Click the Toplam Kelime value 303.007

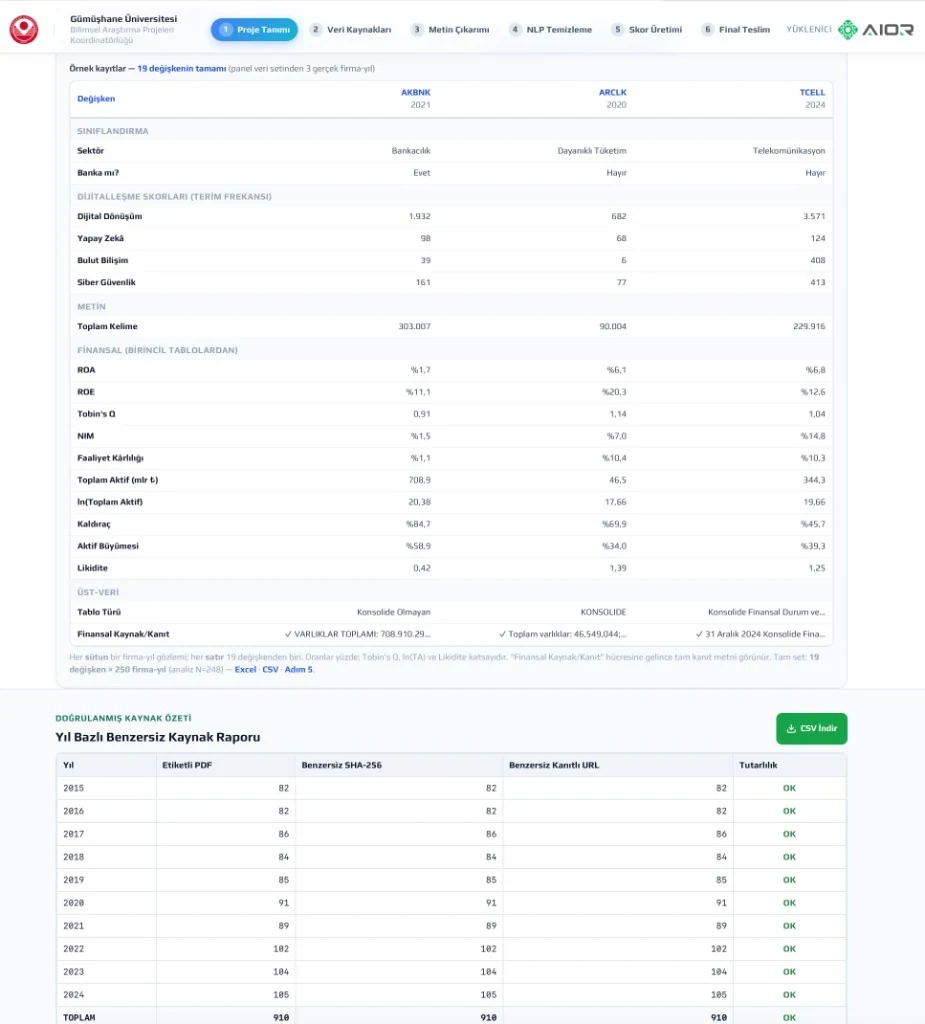[x=414, y=326]
